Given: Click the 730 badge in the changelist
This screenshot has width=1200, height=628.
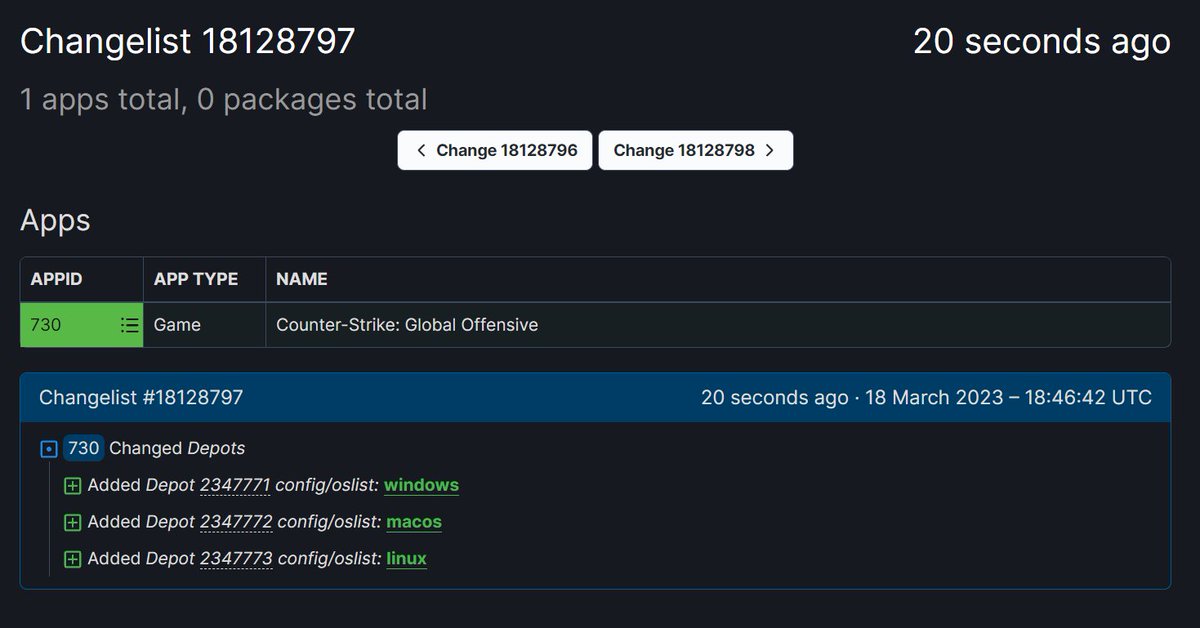Looking at the screenshot, I should click(83, 448).
